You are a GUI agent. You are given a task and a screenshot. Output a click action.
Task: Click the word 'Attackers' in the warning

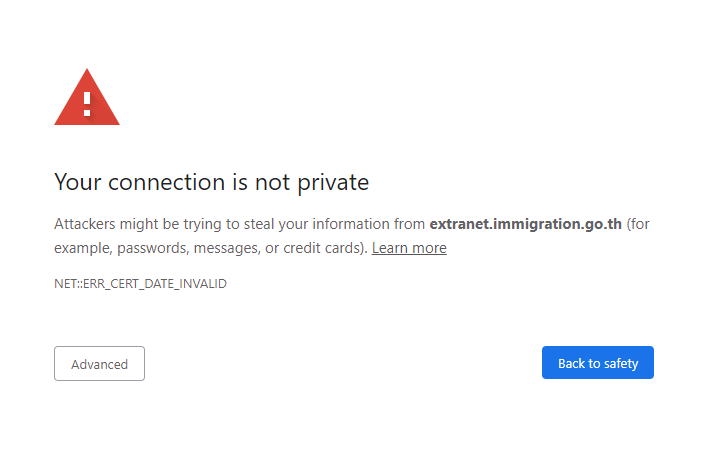tap(87, 224)
